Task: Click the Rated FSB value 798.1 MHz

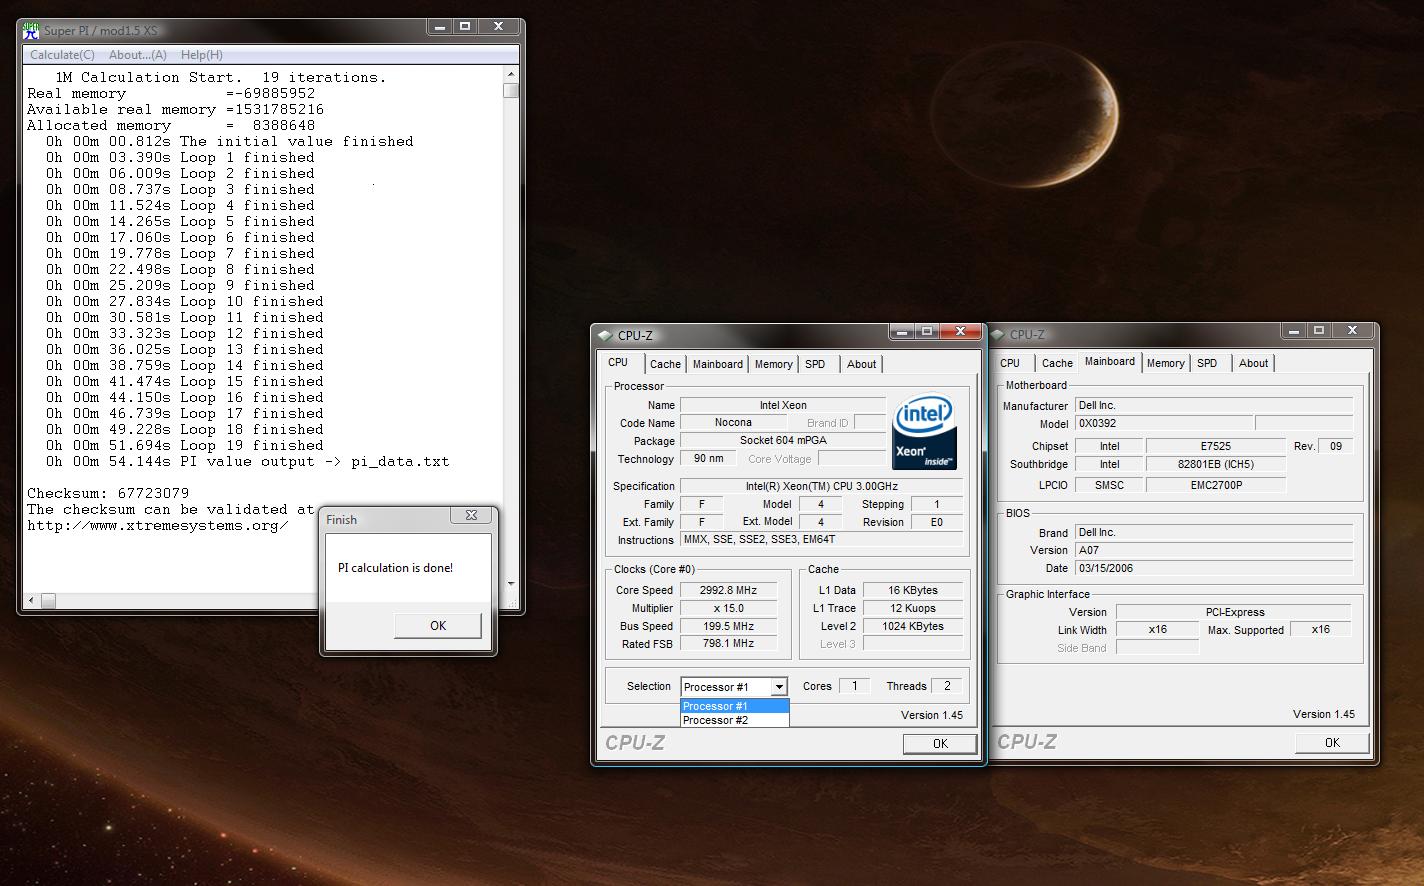Action: pyautogui.click(x=728, y=644)
